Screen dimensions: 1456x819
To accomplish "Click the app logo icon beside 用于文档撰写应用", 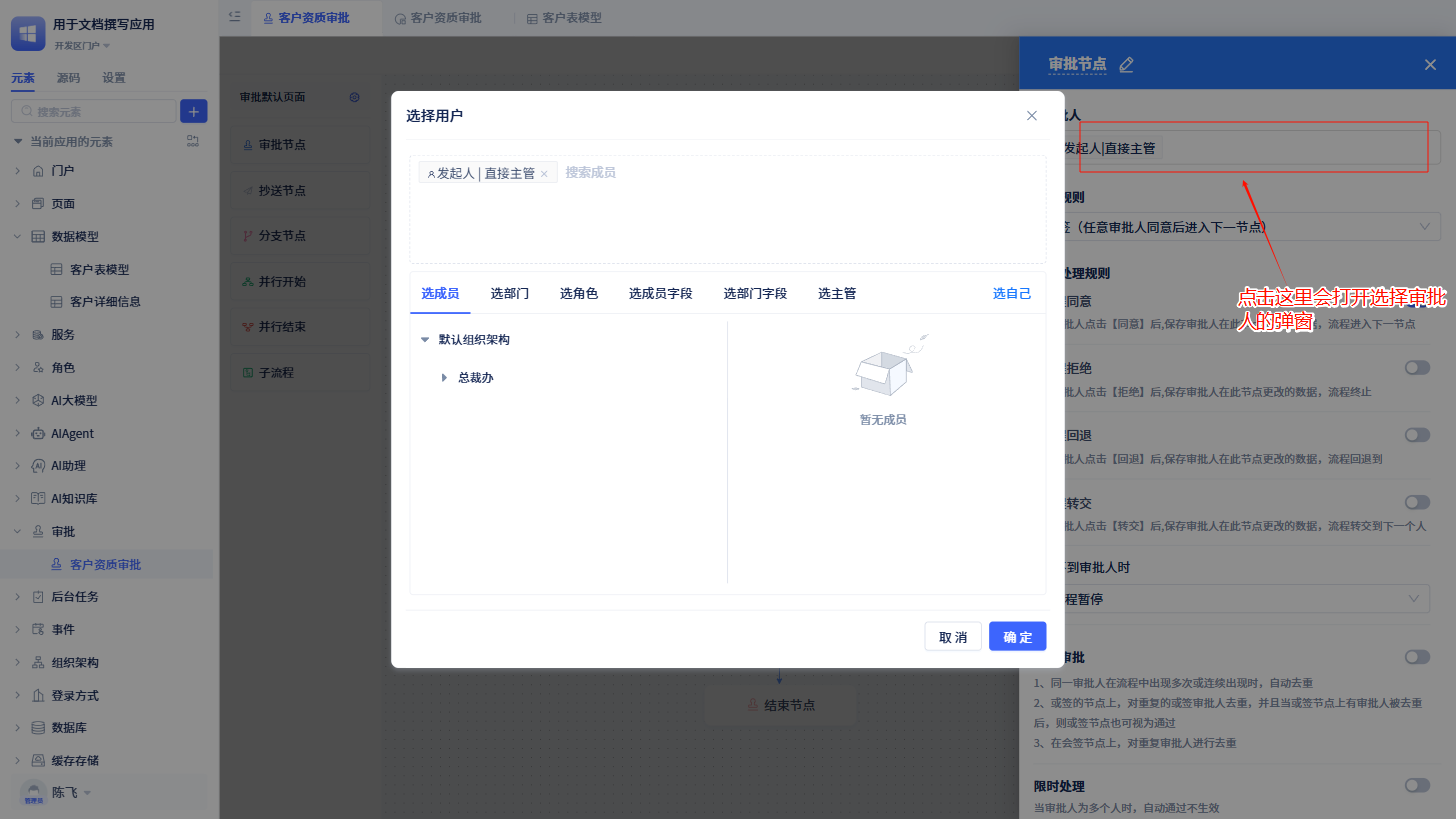I will 27,33.
